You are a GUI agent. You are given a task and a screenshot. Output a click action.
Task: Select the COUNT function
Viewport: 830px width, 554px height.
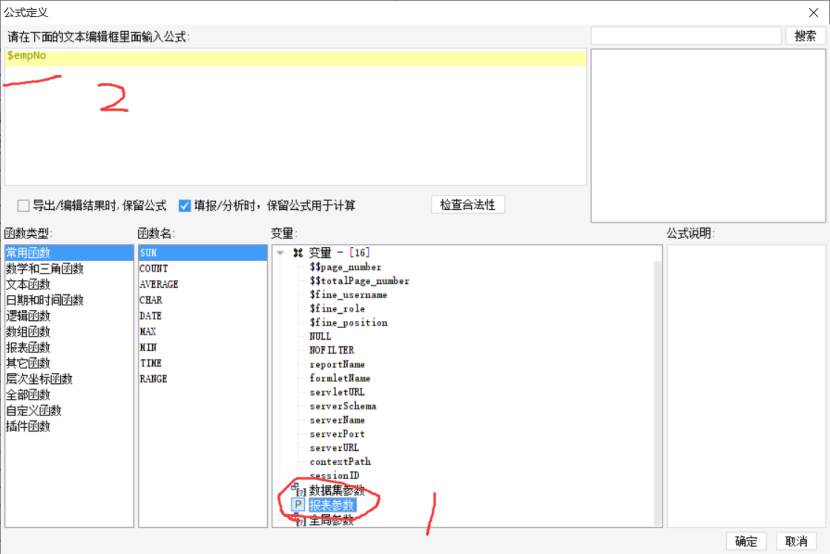tap(203, 269)
